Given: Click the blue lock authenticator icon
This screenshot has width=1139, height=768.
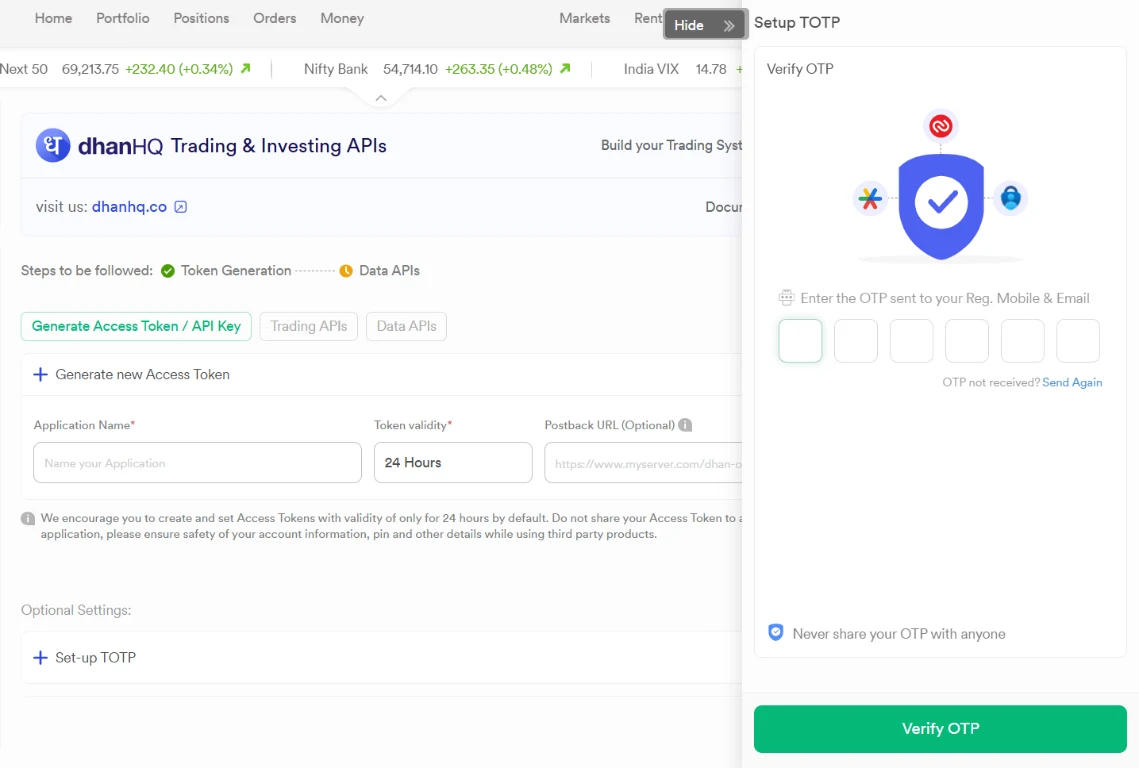Looking at the screenshot, I should [x=1010, y=198].
